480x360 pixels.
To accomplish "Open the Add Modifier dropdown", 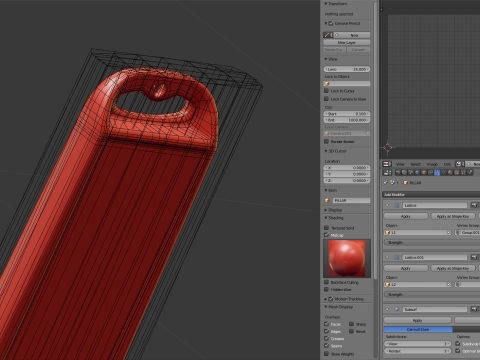I will coord(431,194).
